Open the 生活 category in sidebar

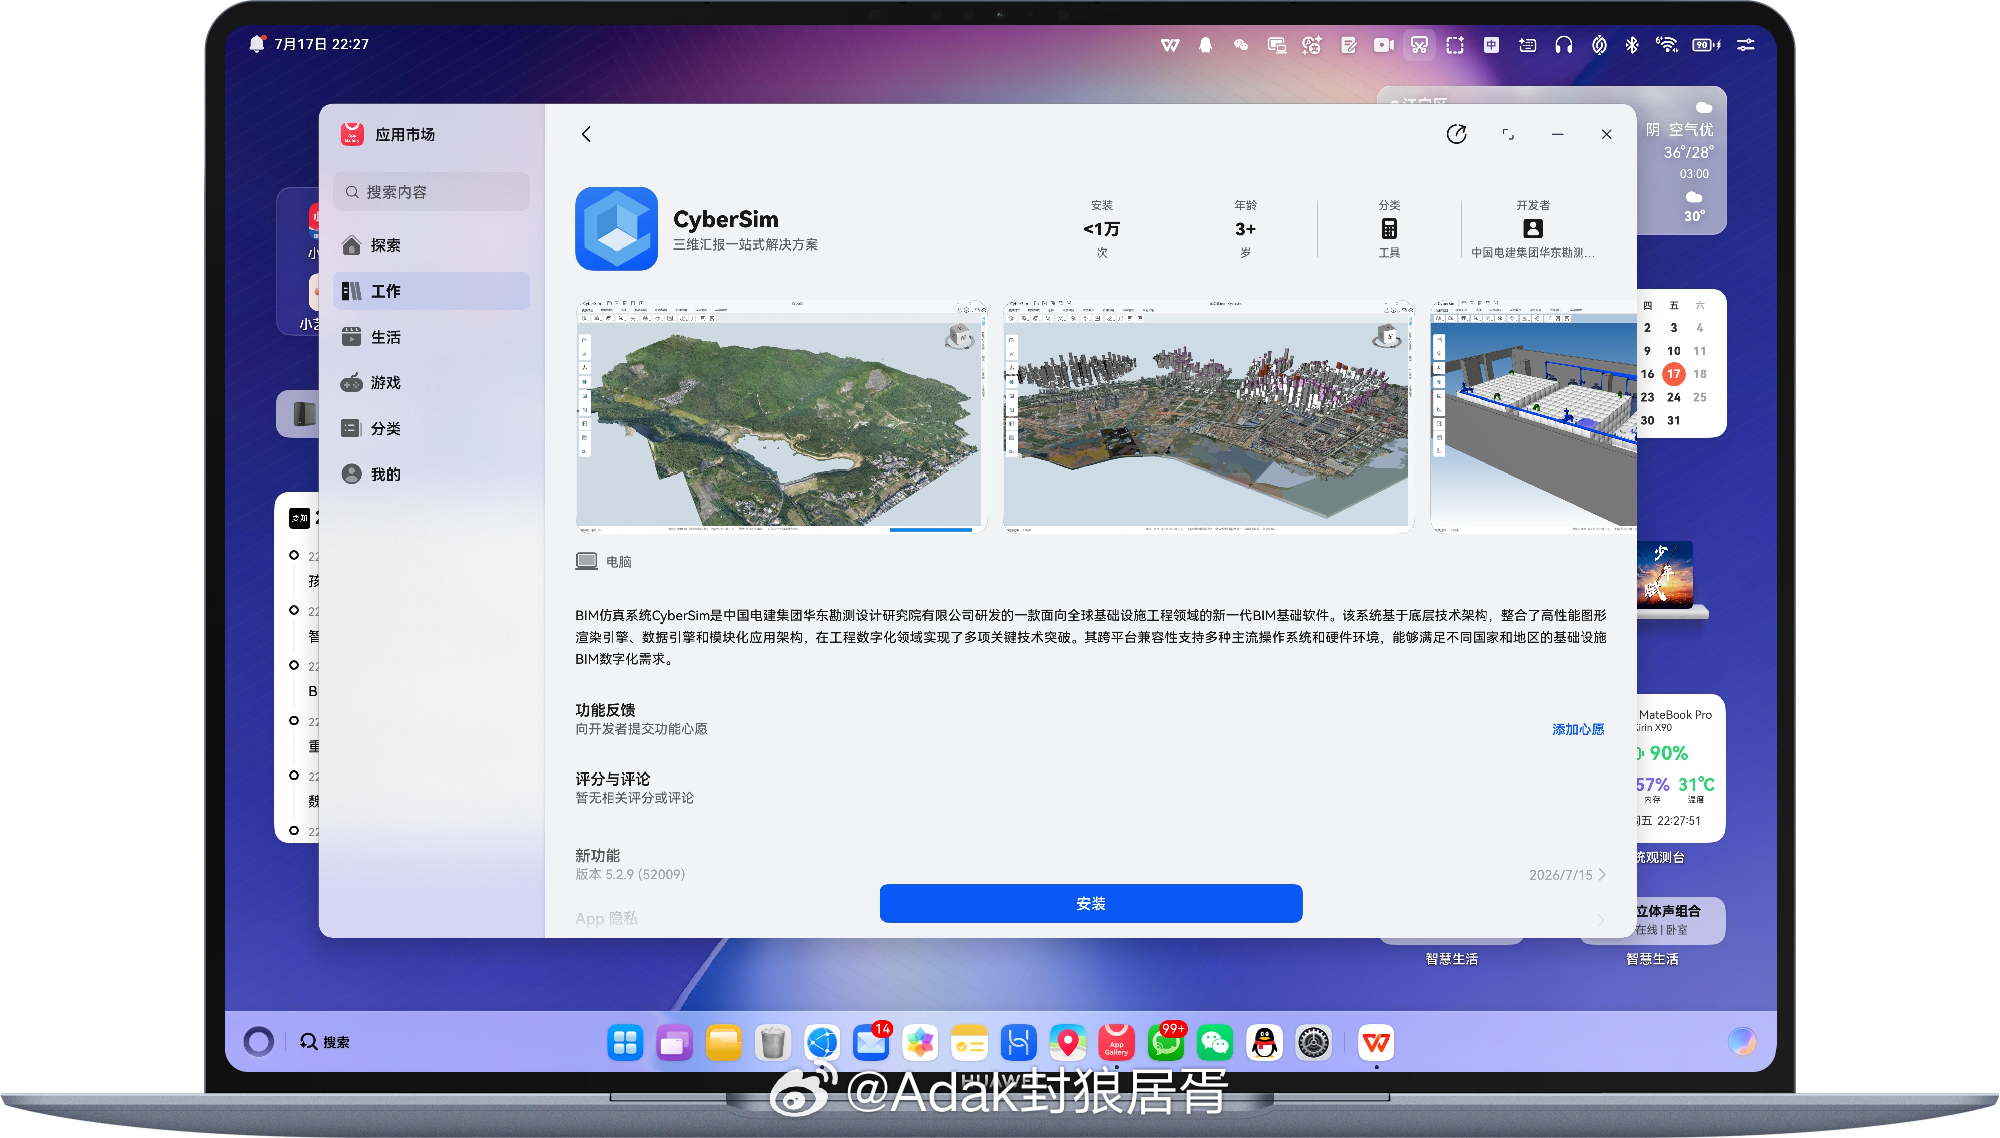point(431,337)
